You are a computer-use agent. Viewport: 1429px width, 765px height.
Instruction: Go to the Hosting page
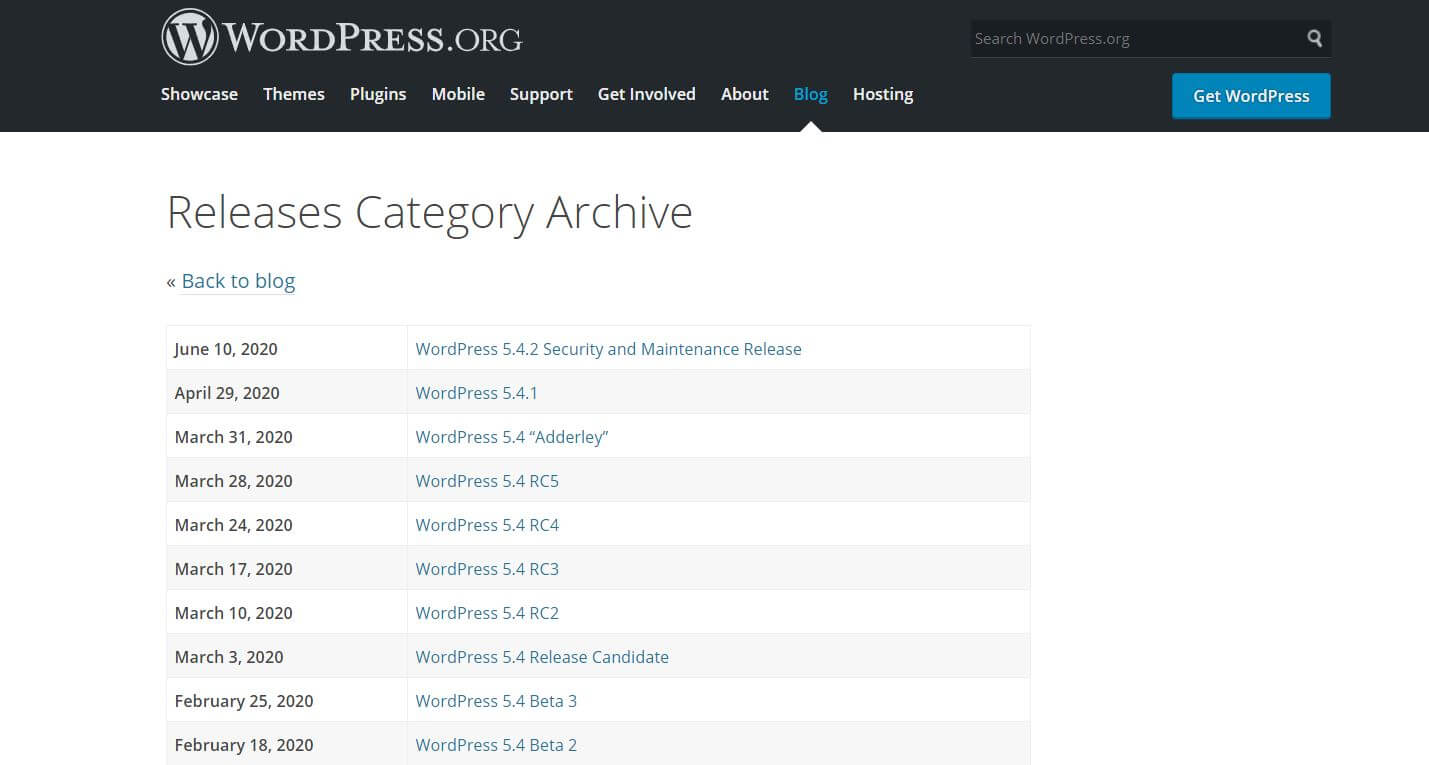click(883, 94)
